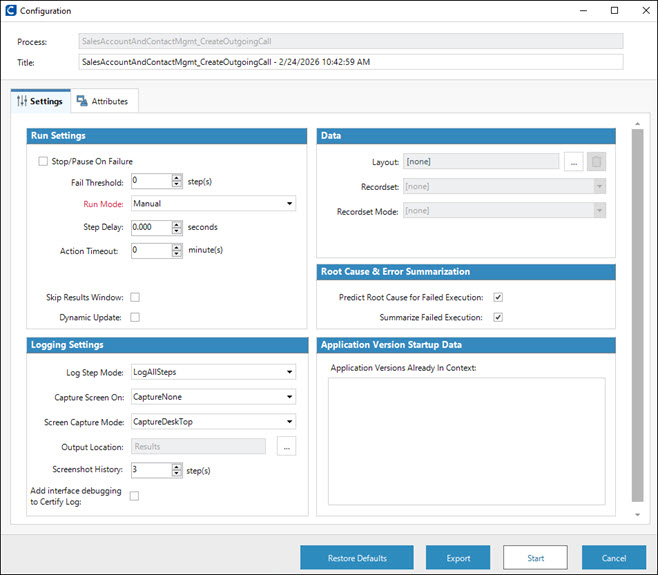Click the Configuration window app icon

click(10, 11)
